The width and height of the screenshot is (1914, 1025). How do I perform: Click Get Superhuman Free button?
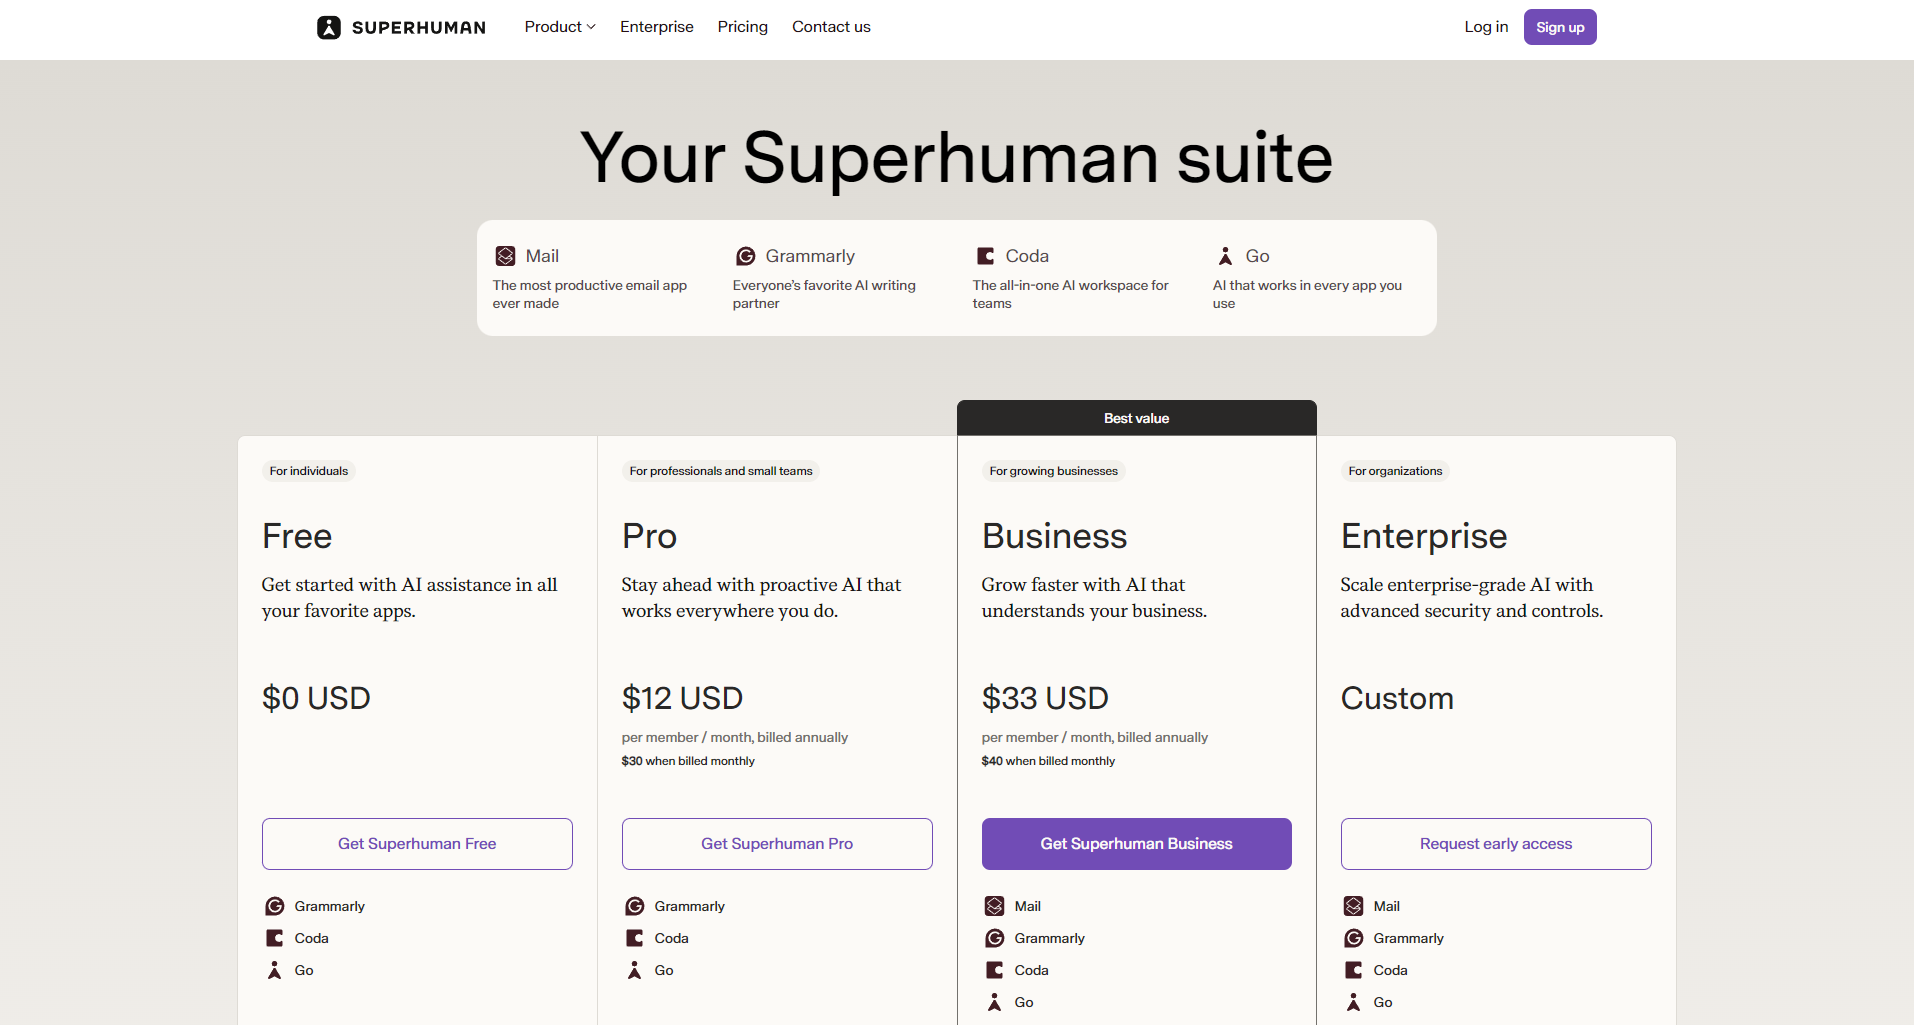417,844
